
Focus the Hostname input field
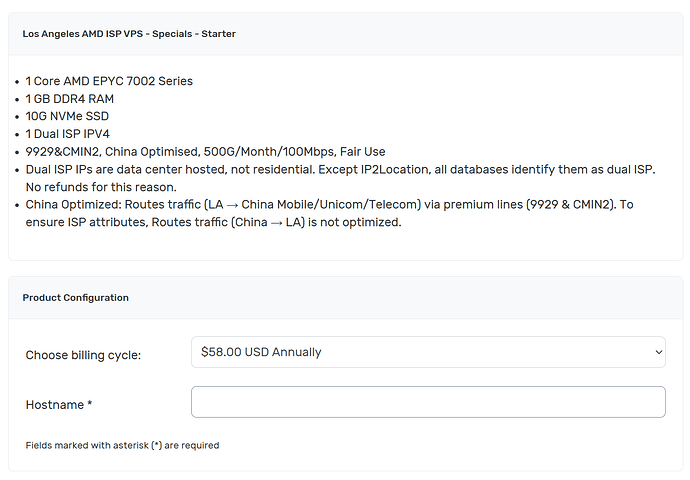428,402
